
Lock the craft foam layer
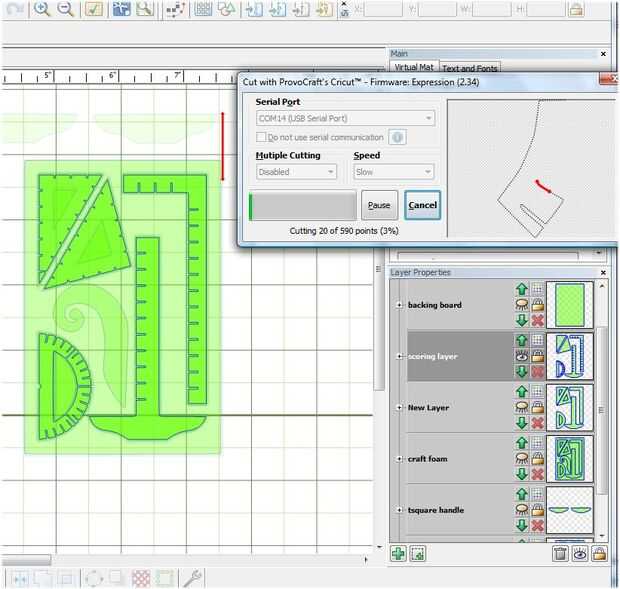(537, 459)
